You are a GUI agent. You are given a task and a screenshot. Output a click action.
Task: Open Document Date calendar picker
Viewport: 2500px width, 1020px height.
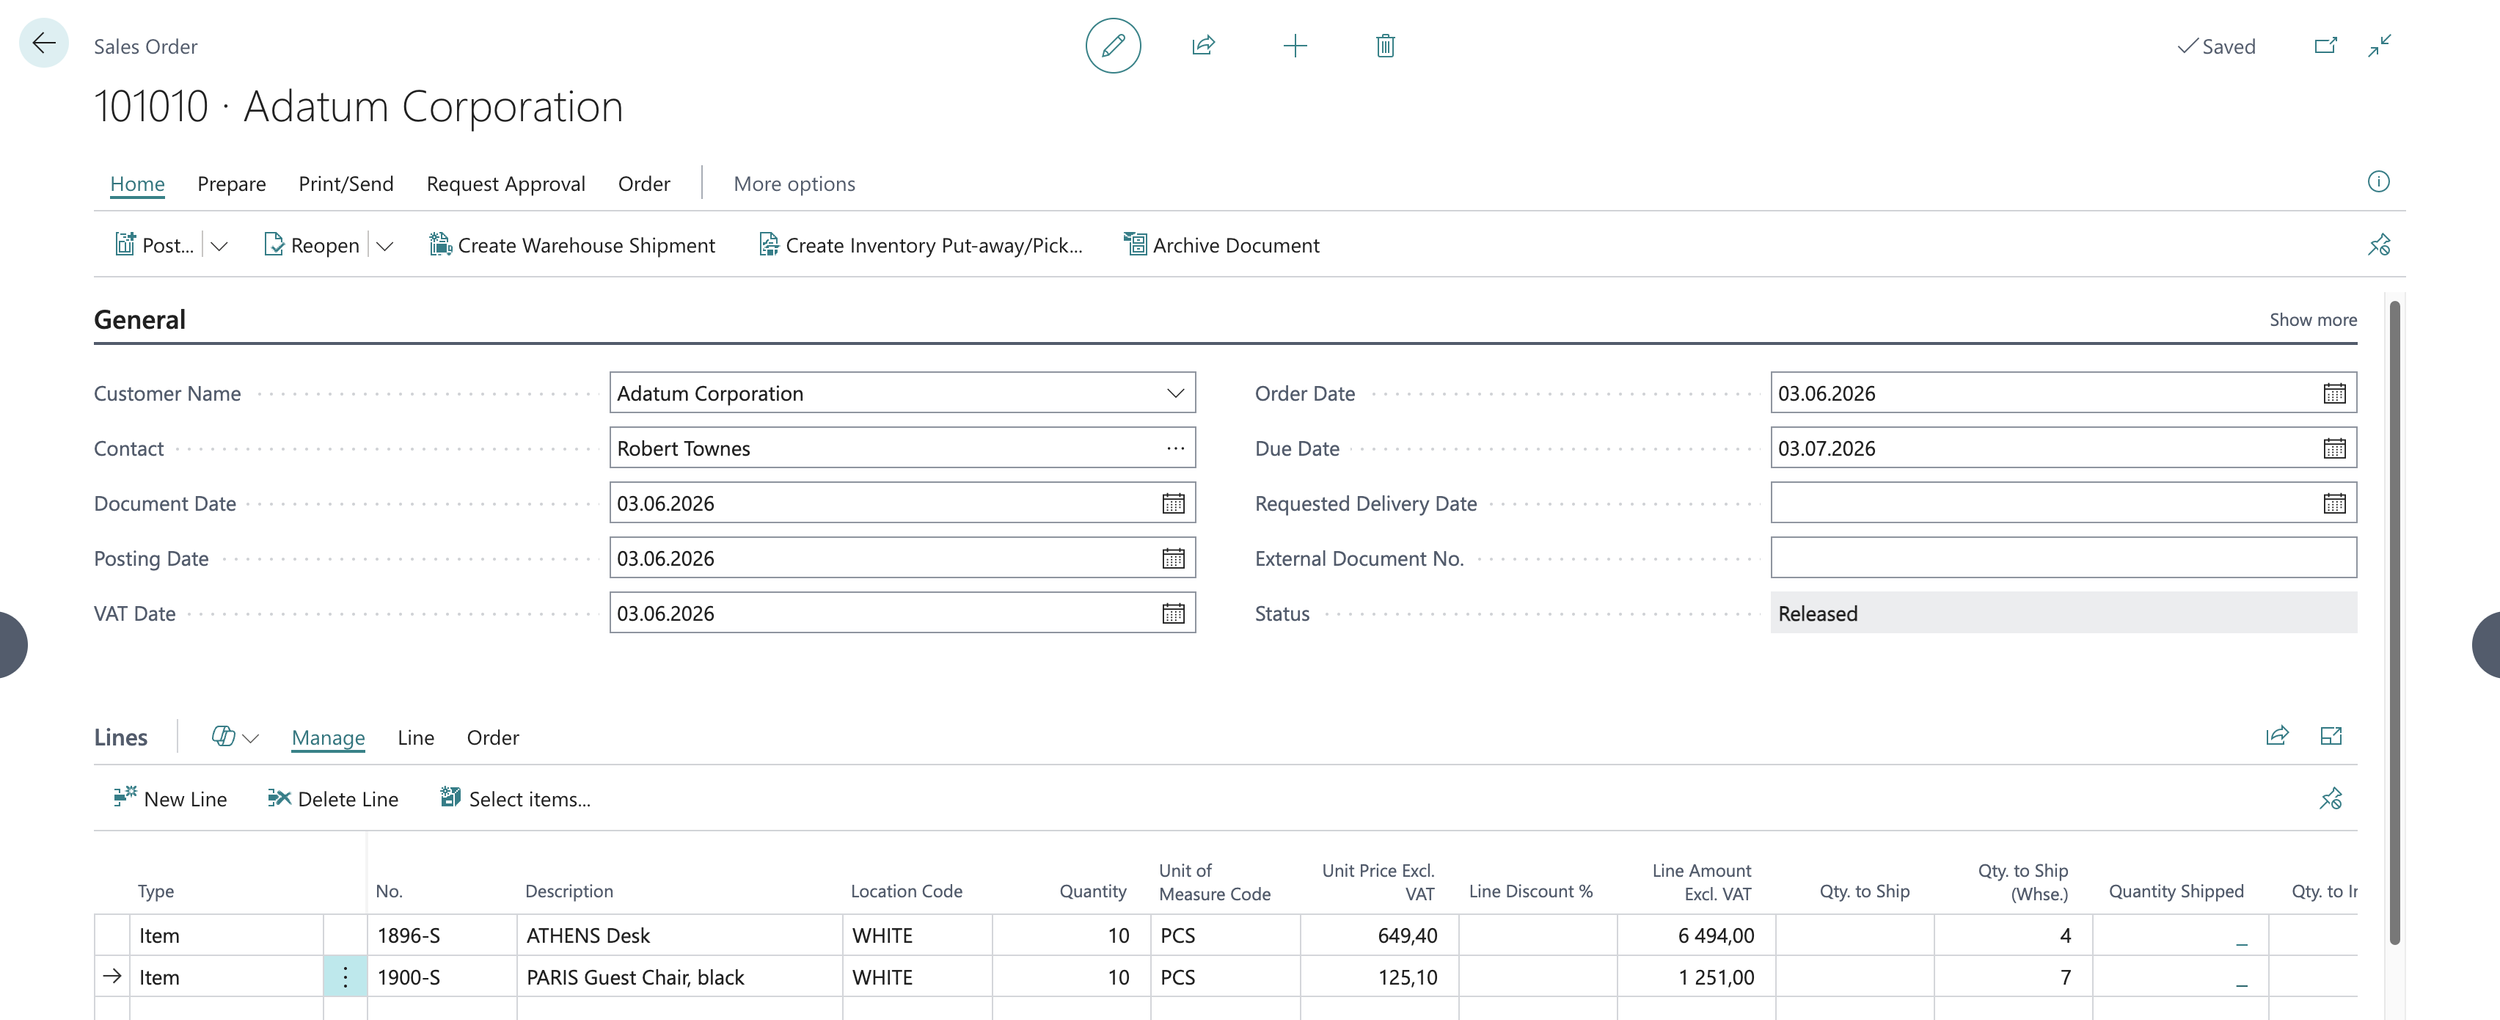tap(1173, 503)
